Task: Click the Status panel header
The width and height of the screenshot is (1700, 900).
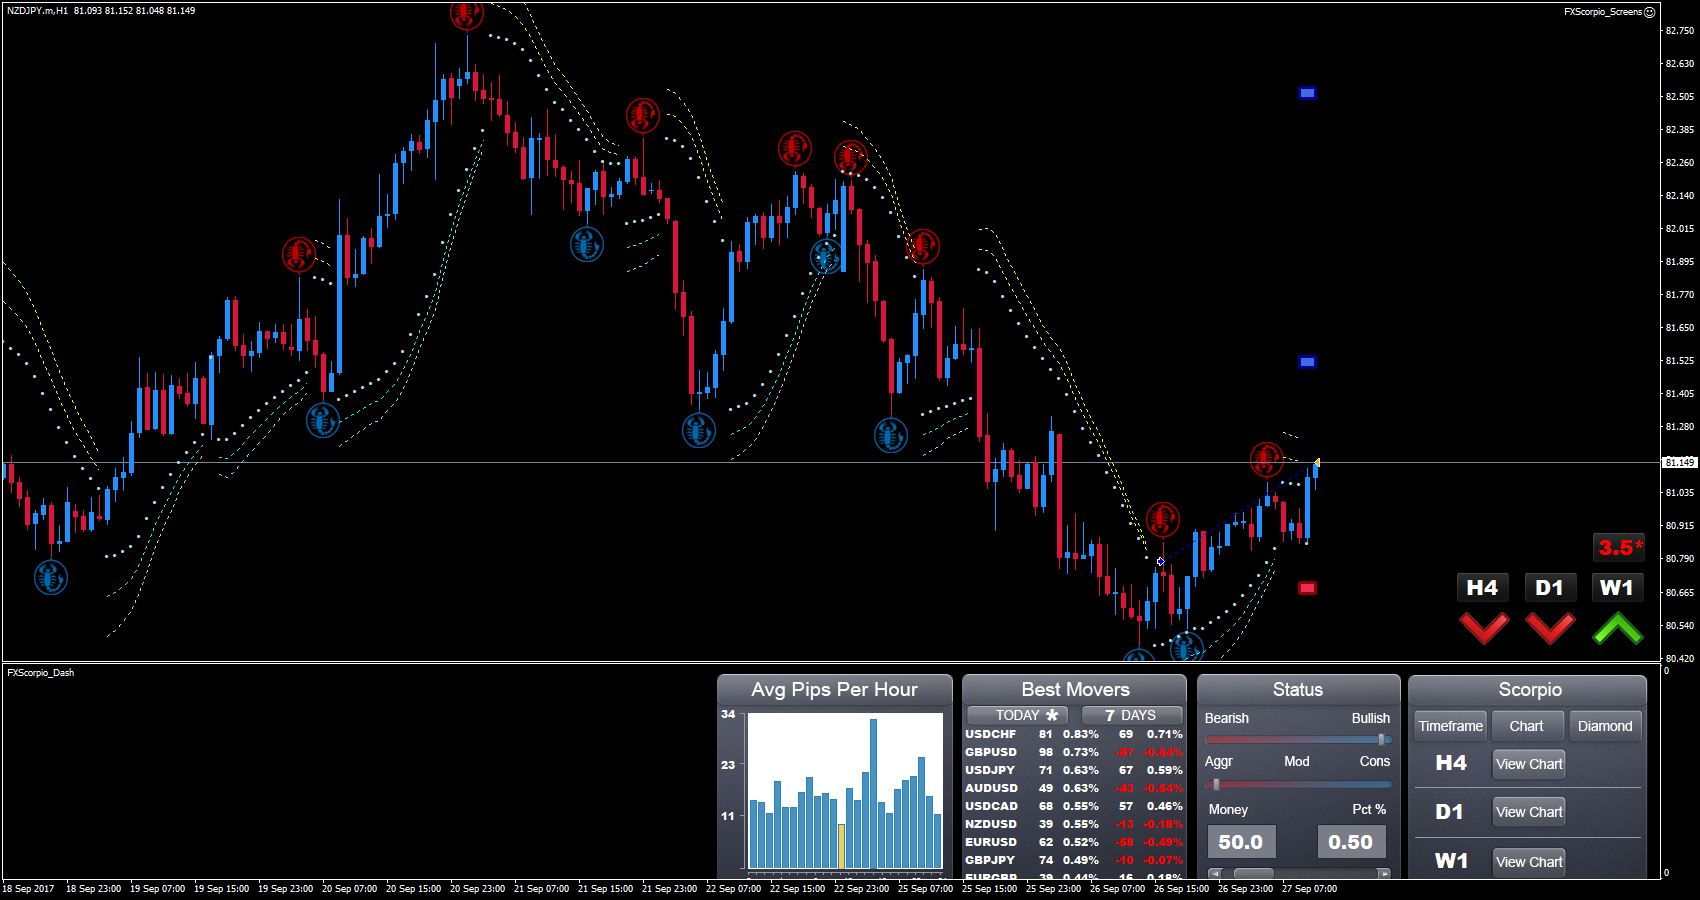Action: (1297, 689)
